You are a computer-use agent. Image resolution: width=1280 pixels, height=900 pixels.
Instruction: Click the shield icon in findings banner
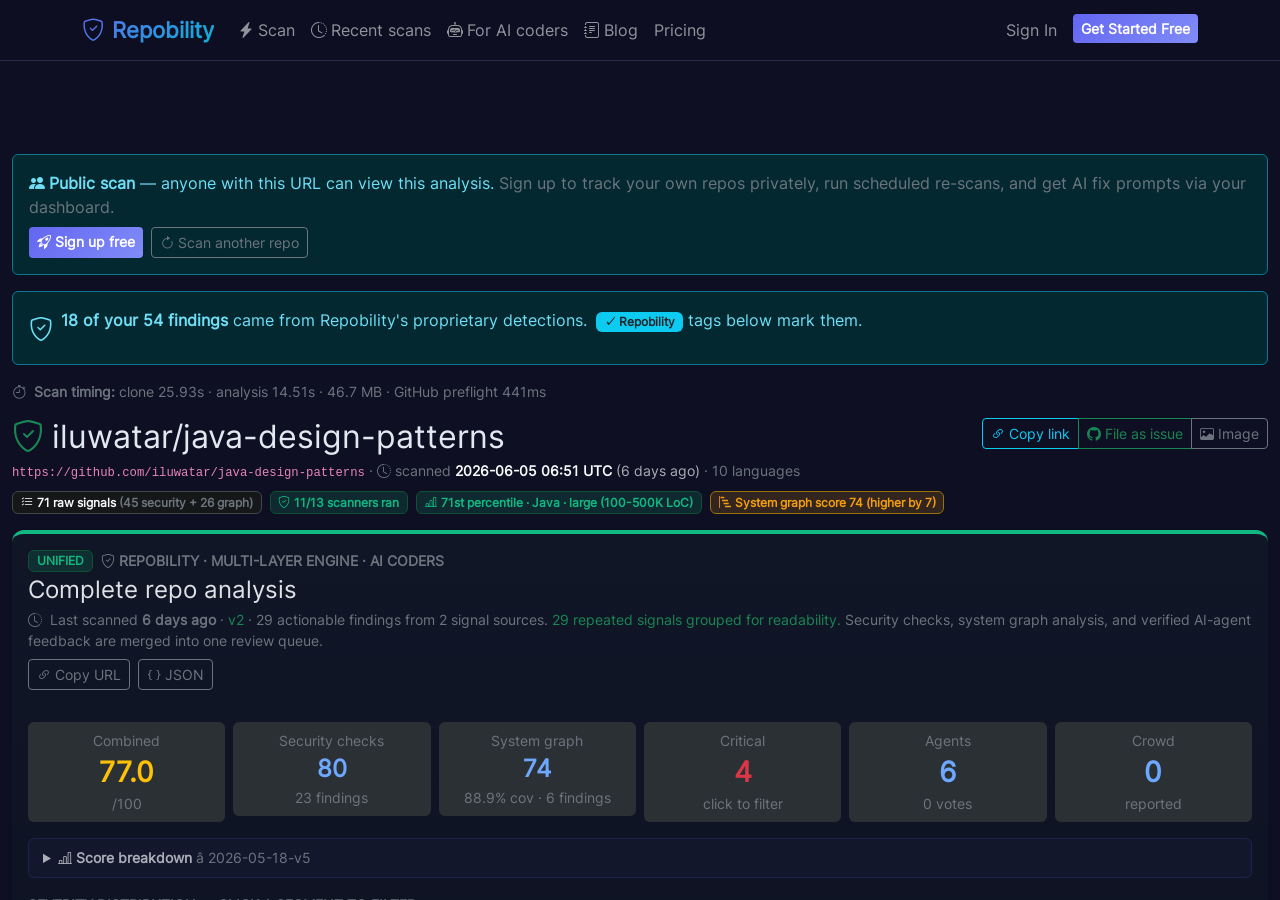41,328
